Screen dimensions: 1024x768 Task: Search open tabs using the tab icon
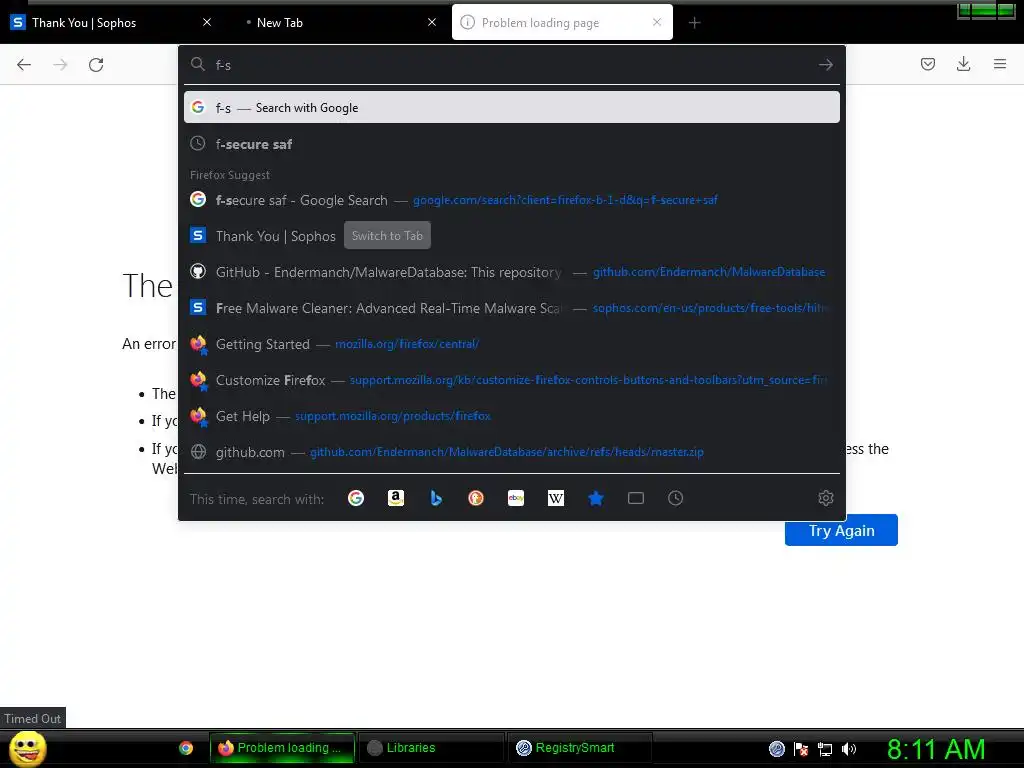click(x=636, y=498)
